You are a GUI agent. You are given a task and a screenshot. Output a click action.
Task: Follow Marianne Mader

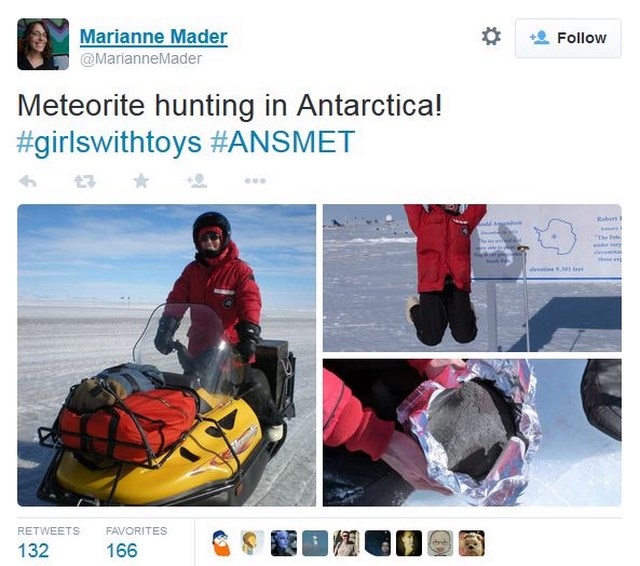[x=568, y=38]
